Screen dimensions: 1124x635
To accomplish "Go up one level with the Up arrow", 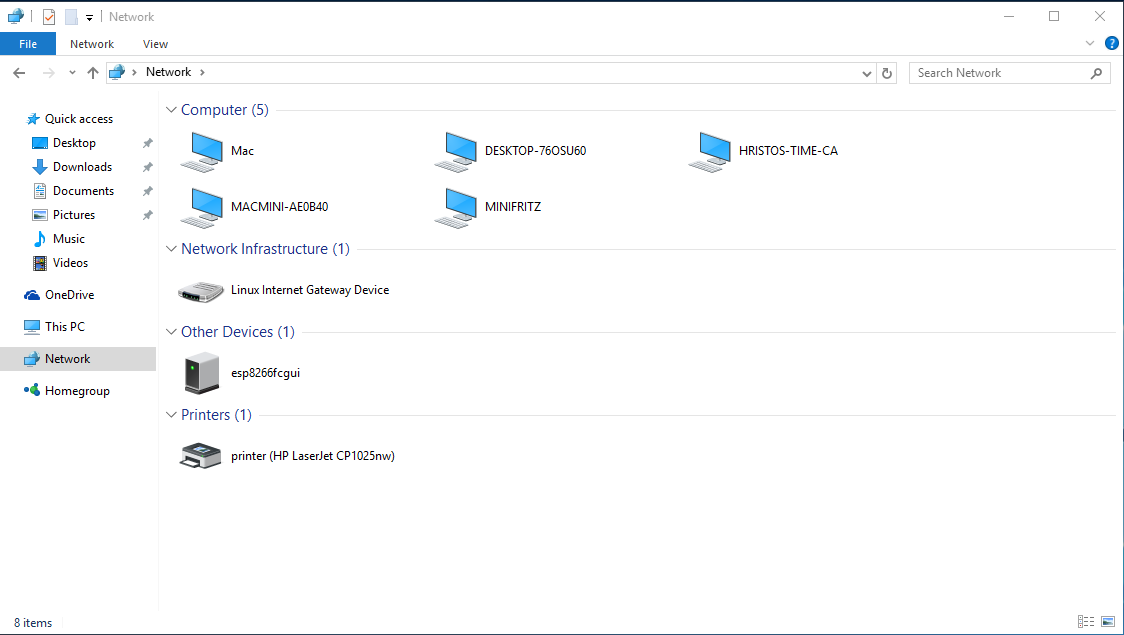I will (92, 72).
